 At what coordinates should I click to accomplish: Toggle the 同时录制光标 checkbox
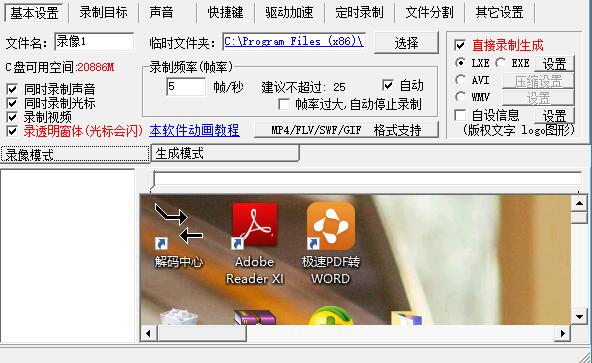click(12, 103)
